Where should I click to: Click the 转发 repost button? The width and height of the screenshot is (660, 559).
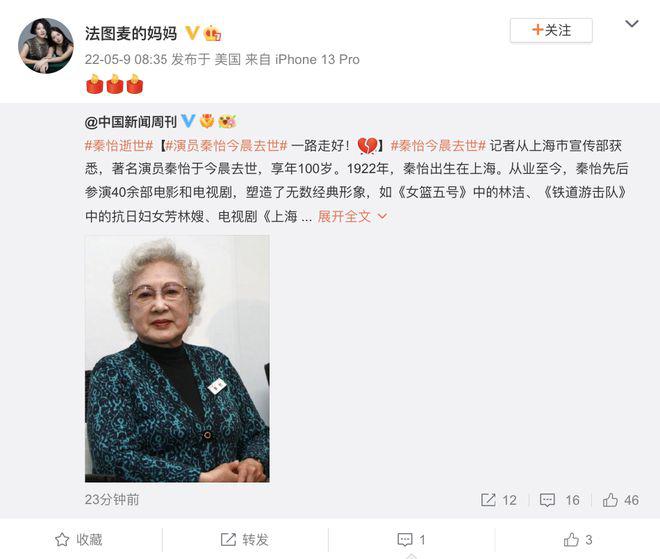[x=245, y=540]
